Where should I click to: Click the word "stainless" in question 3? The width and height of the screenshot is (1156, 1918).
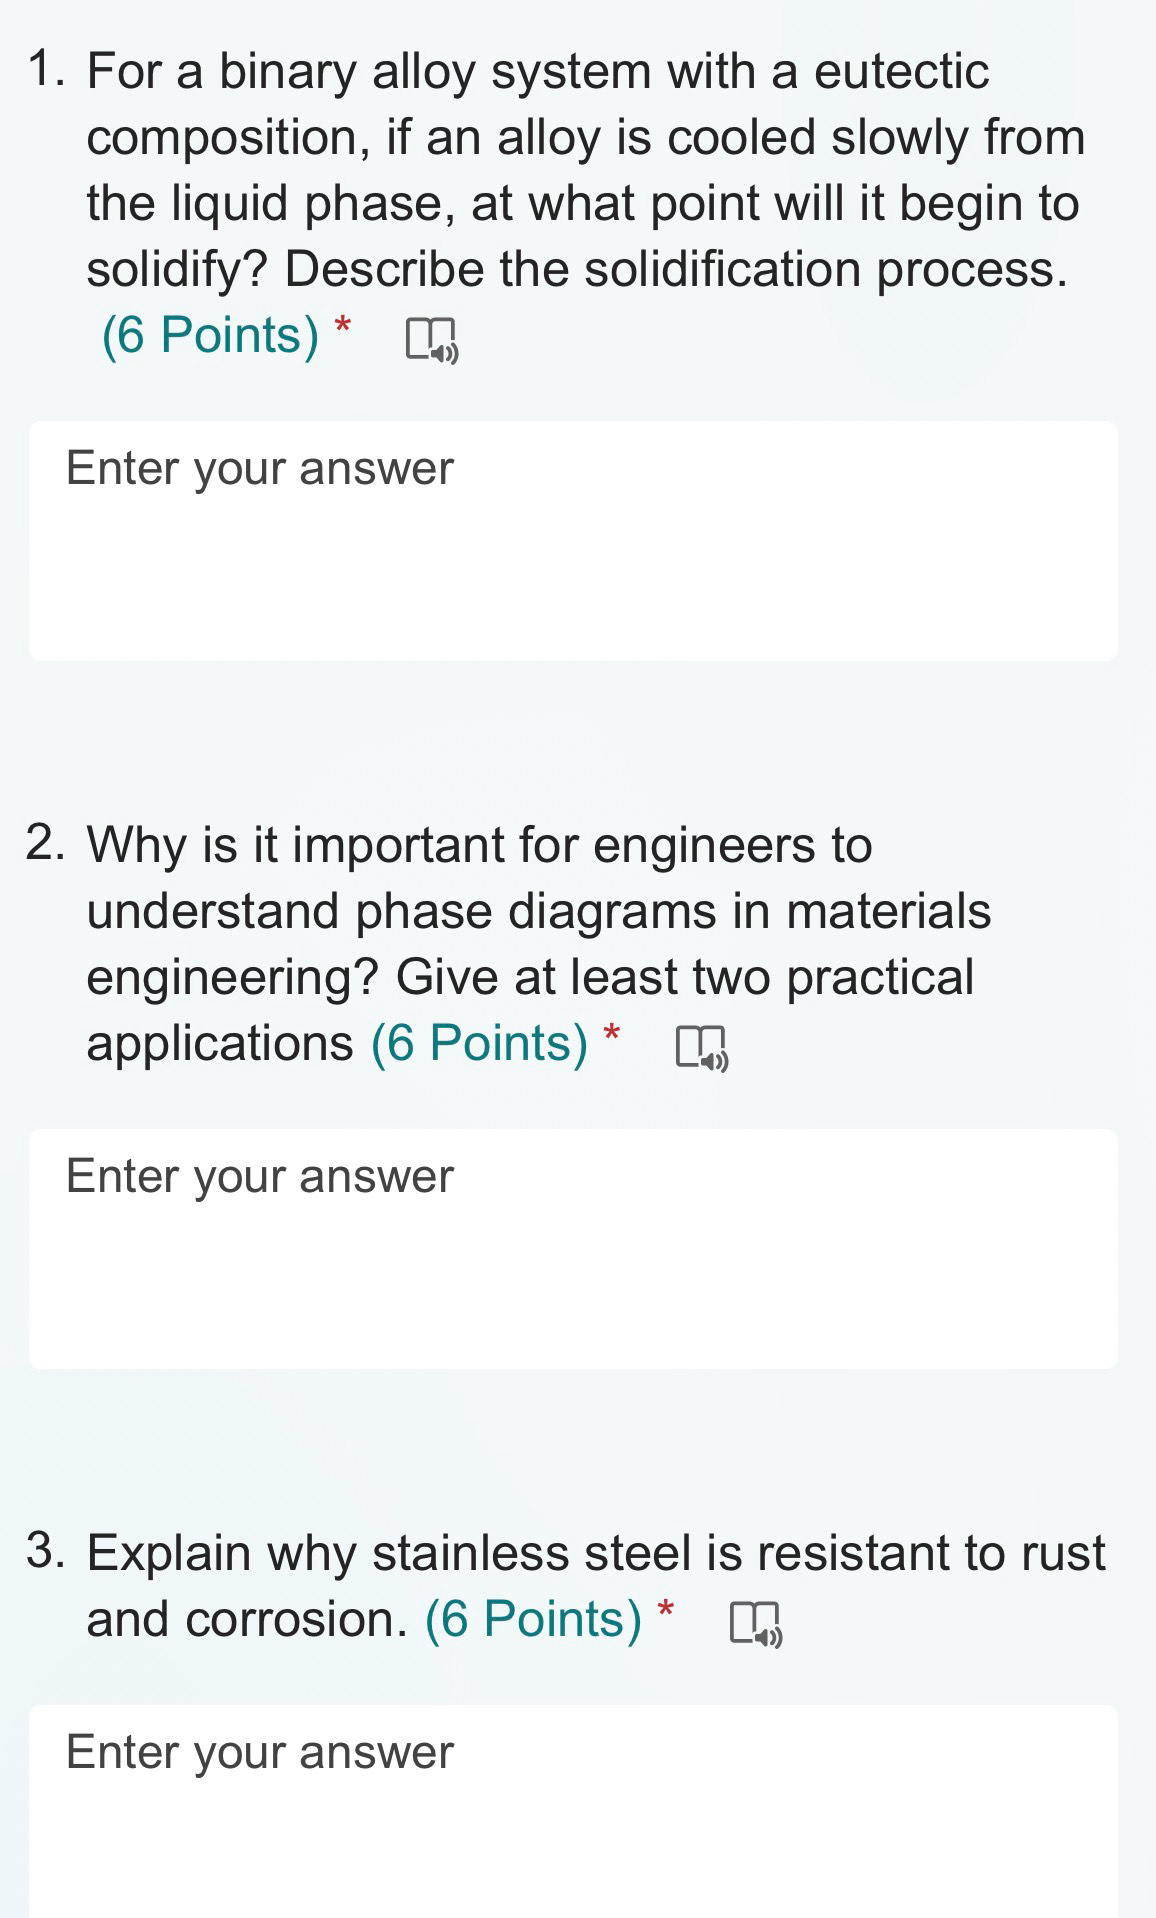pyautogui.click(x=470, y=1553)
